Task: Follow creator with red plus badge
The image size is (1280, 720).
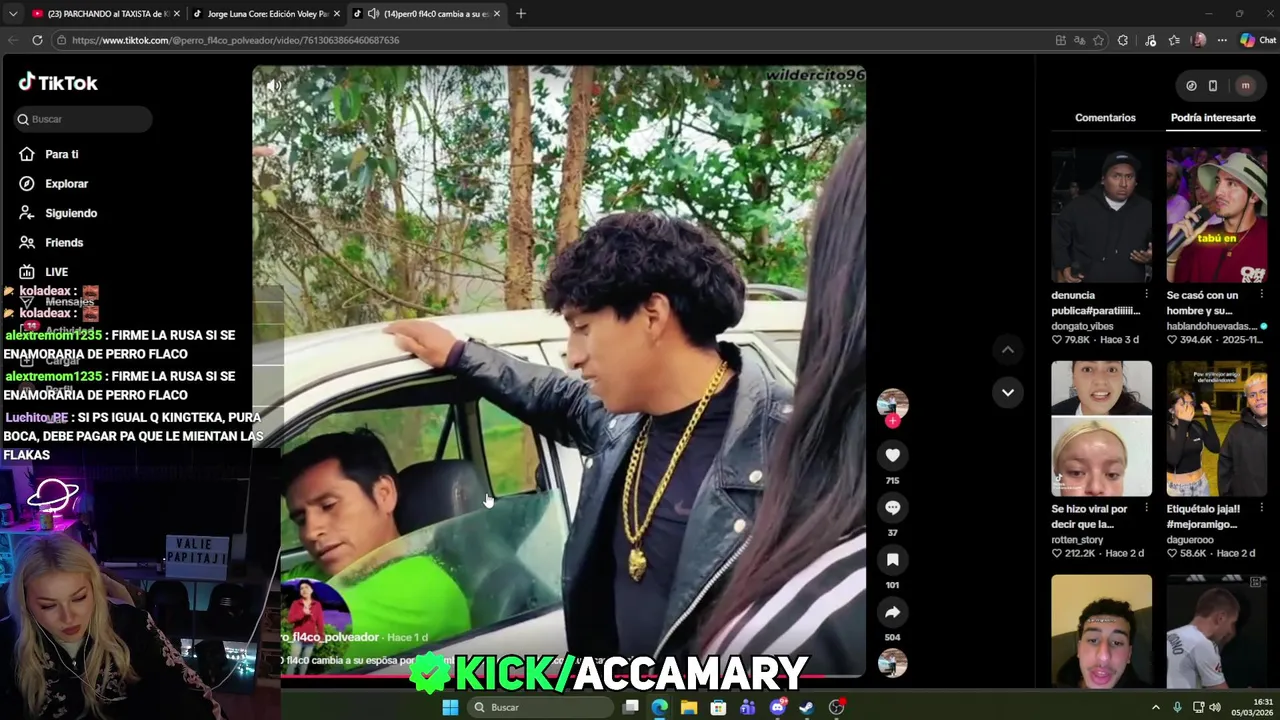Action: point(892,421)
